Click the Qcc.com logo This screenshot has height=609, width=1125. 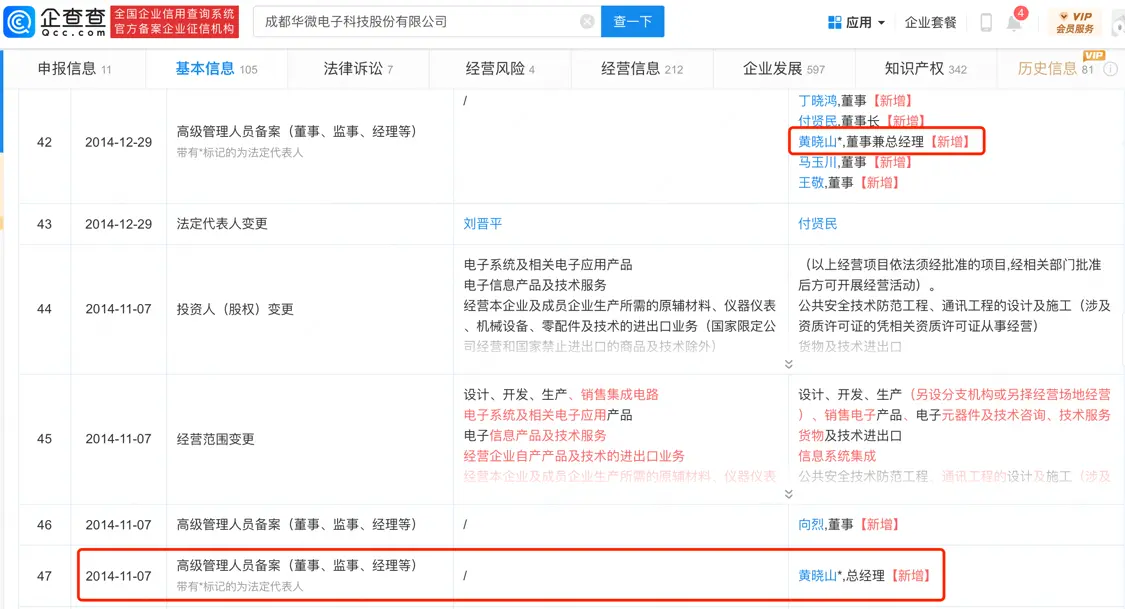(x=55, y=22)
